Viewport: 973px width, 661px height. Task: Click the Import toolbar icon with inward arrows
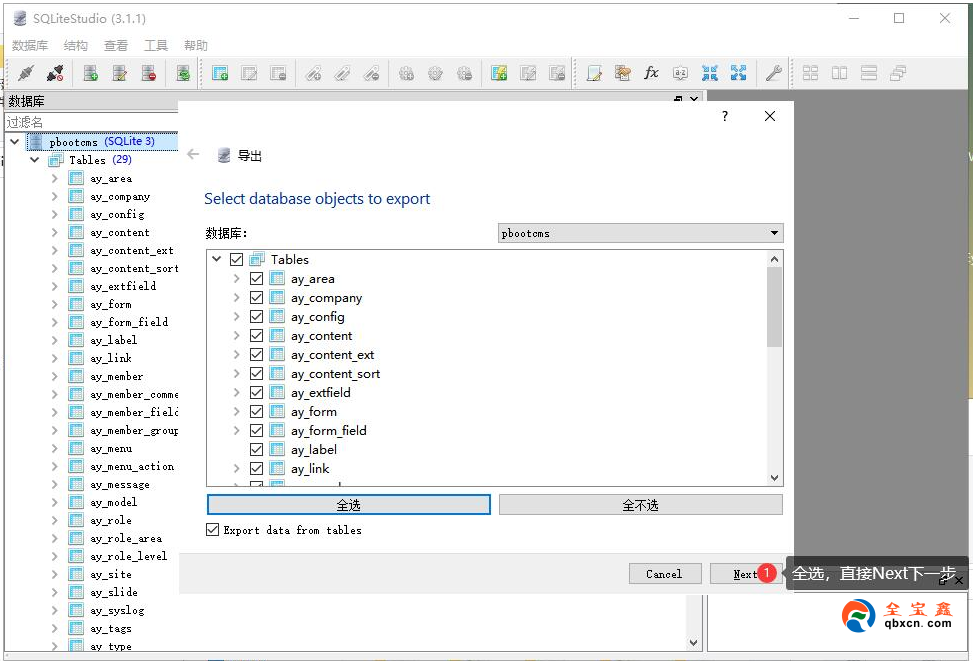point(710,73)
